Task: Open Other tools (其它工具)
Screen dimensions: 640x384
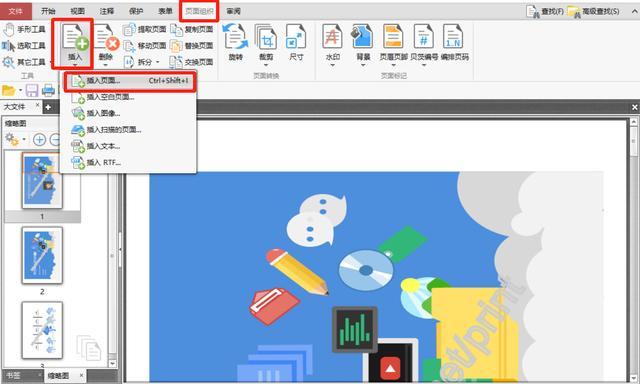Action: [x=24, y=62]
